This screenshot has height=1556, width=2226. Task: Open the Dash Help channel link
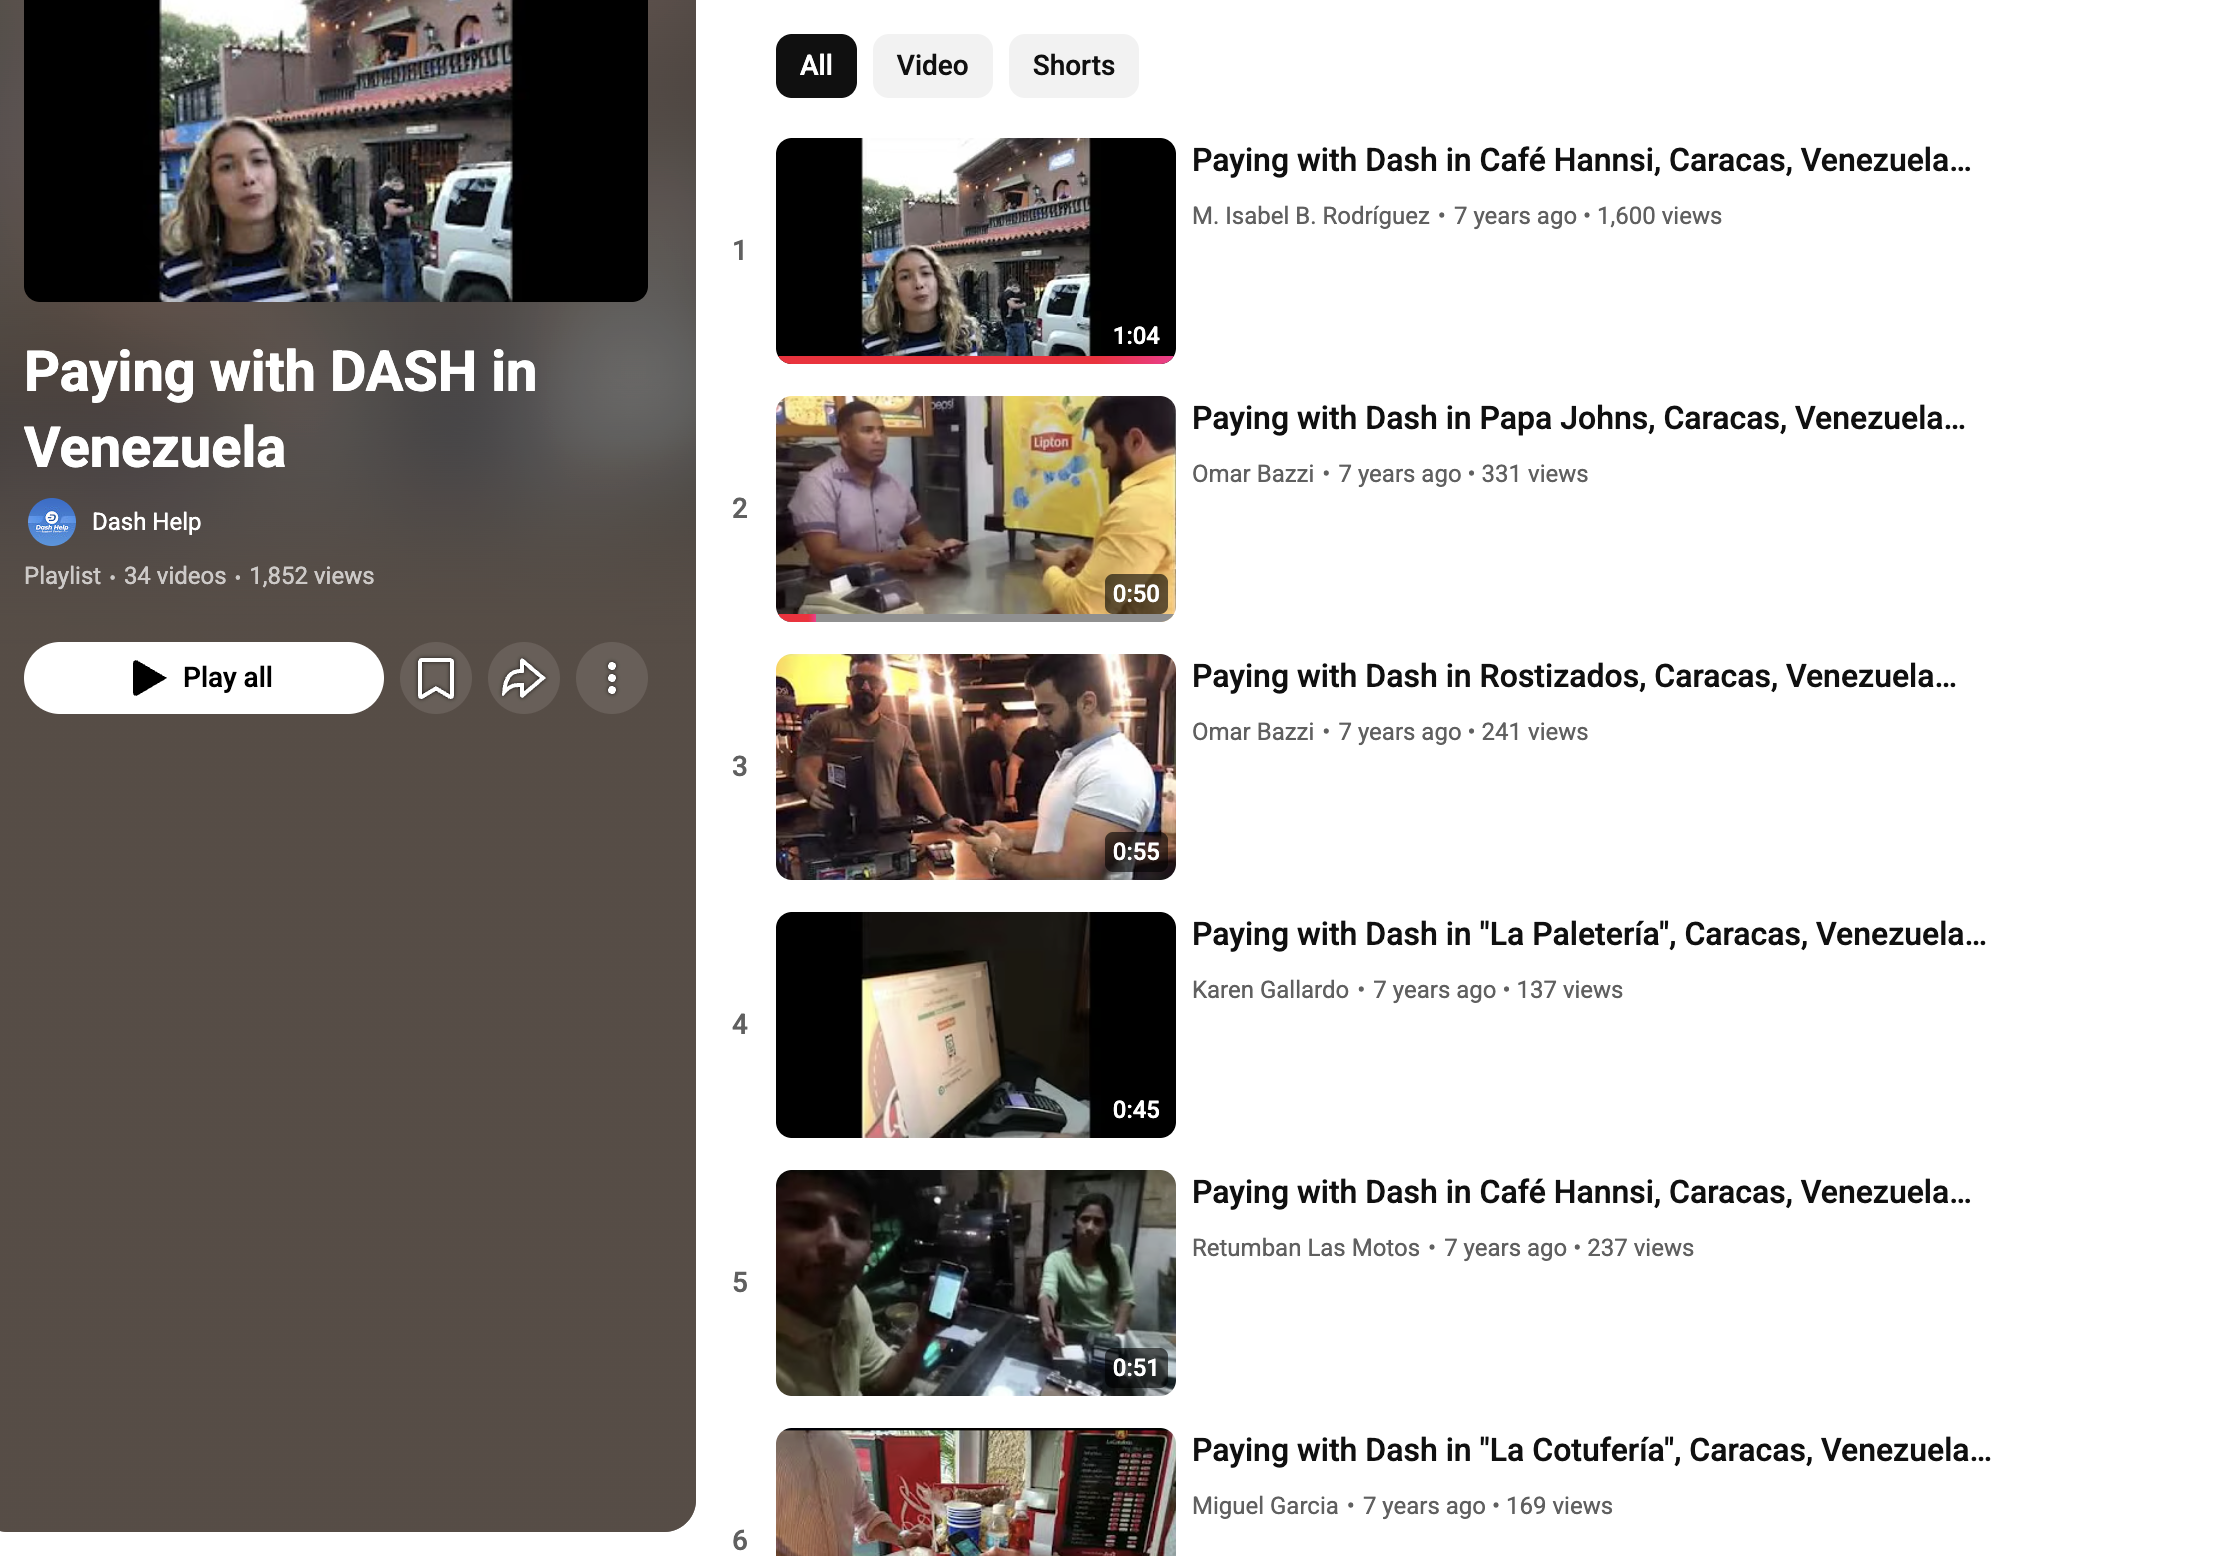point(147,521)
